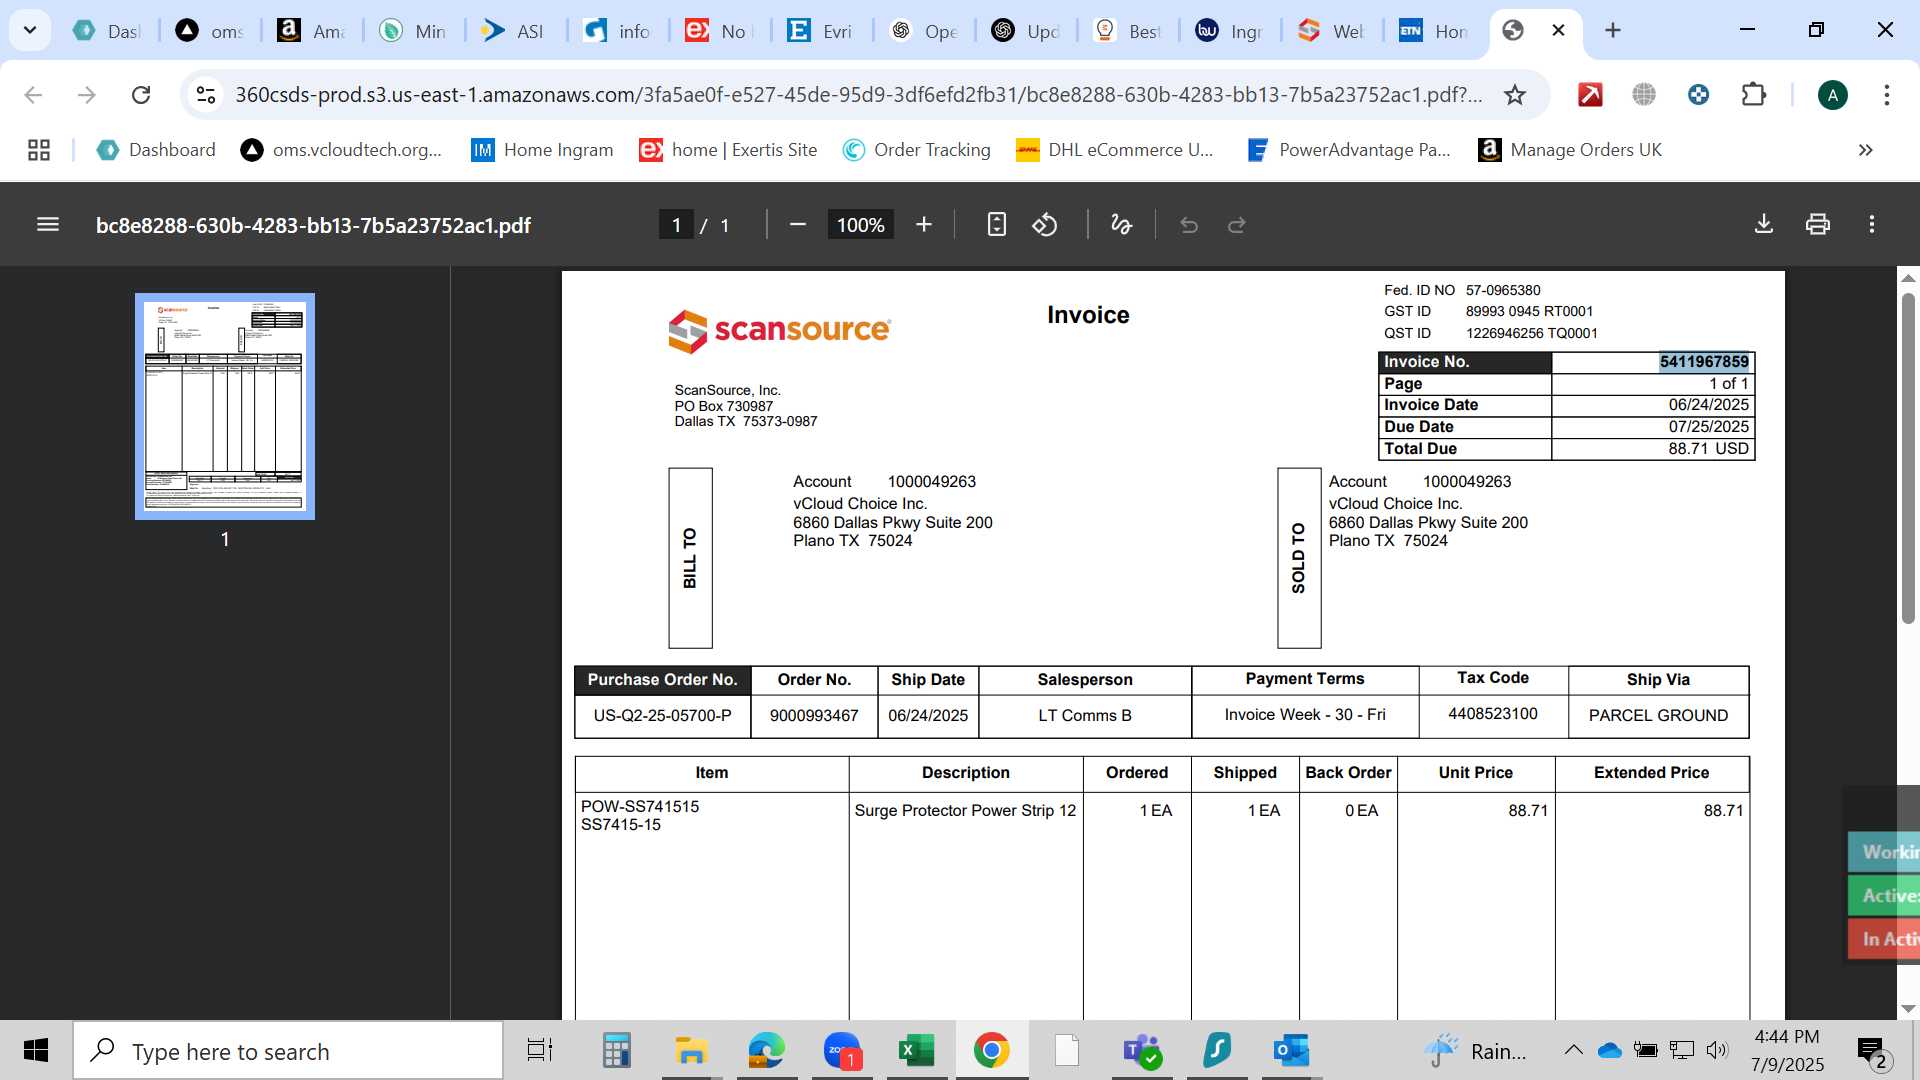Toggle the PDF sidebar menu icon

pos(47,225)
